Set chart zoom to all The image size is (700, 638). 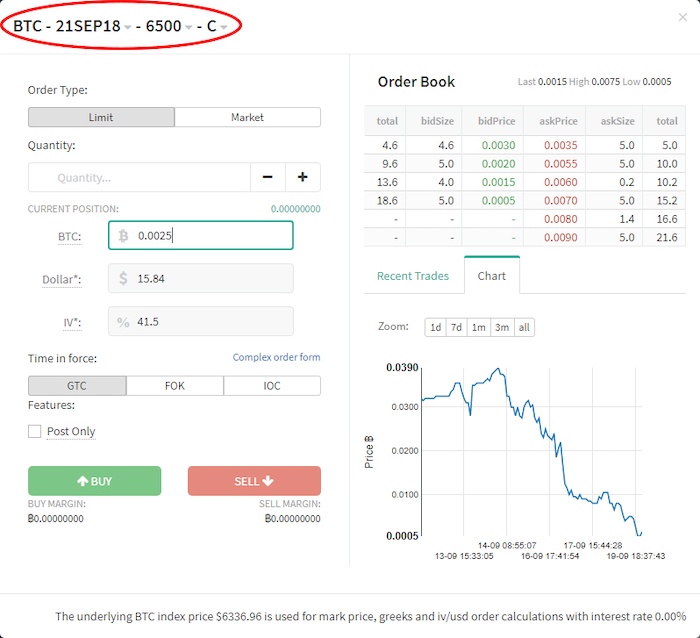[x=524, y=327]
